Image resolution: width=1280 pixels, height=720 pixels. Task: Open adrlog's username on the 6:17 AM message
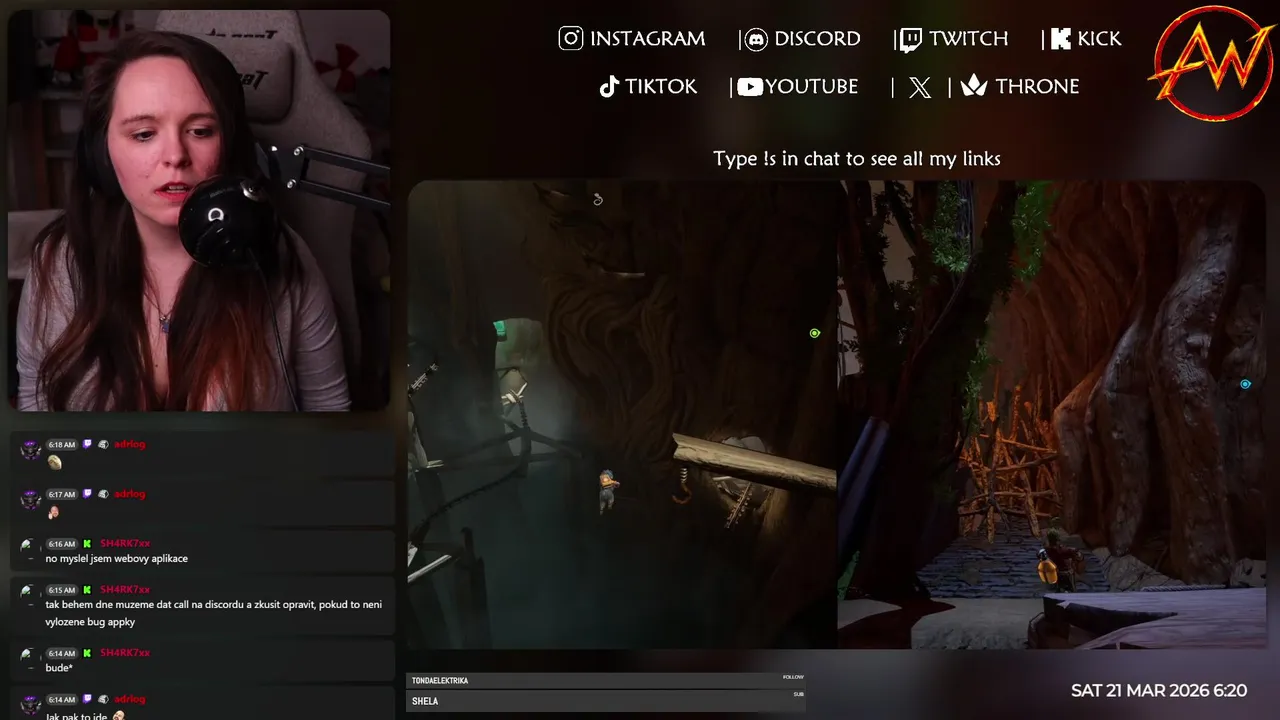point(130,494)
